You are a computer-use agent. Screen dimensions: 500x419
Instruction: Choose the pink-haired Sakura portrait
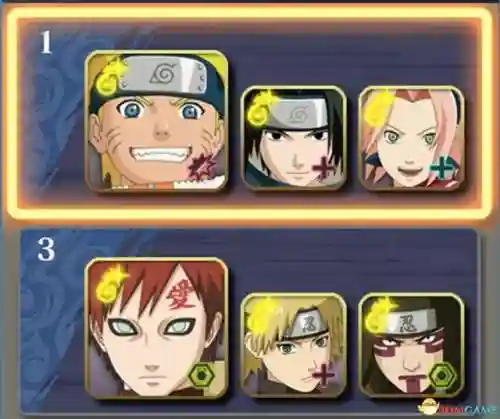pyautogui.click(x=412, y=138)
